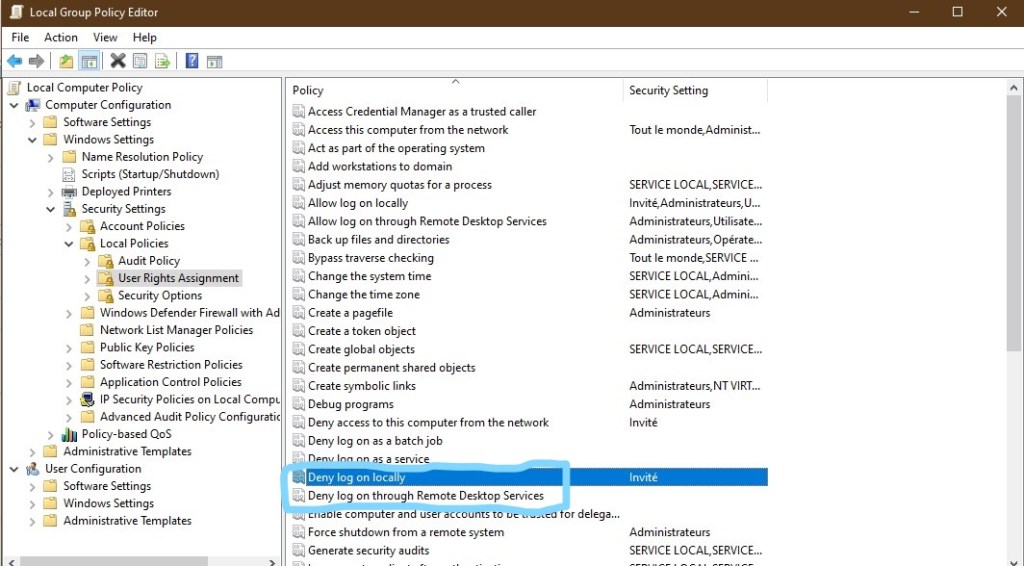Expand Administrative Templates under Computer Configuration

pyautogui.click(x=33, y=452)
